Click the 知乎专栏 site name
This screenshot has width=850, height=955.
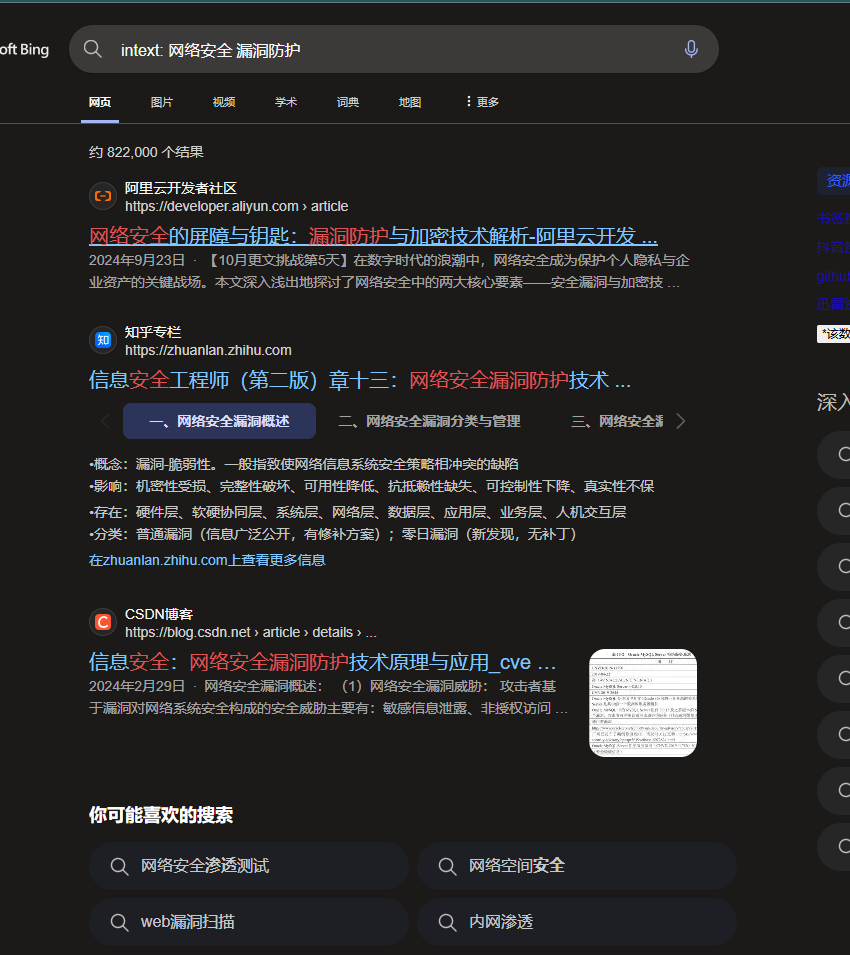coord(153,332)
